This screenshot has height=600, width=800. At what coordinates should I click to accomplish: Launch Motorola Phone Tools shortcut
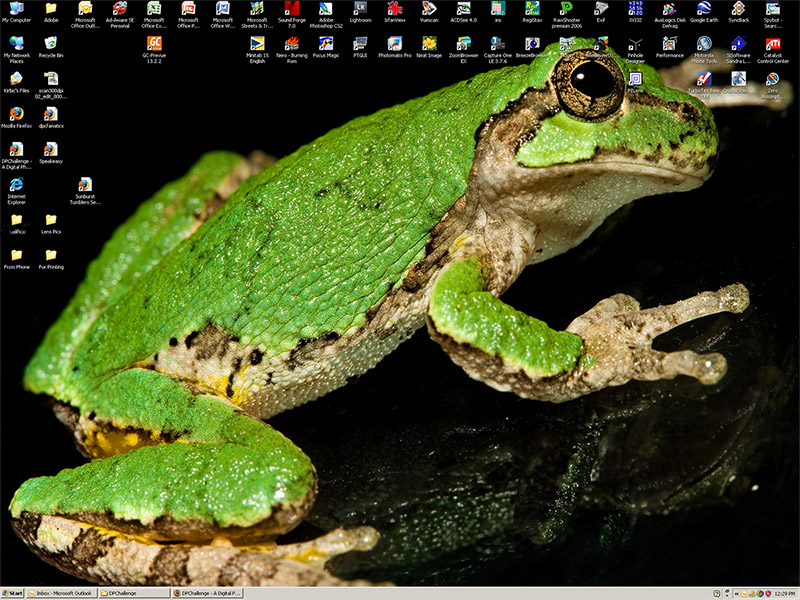[x=704, y=49]
